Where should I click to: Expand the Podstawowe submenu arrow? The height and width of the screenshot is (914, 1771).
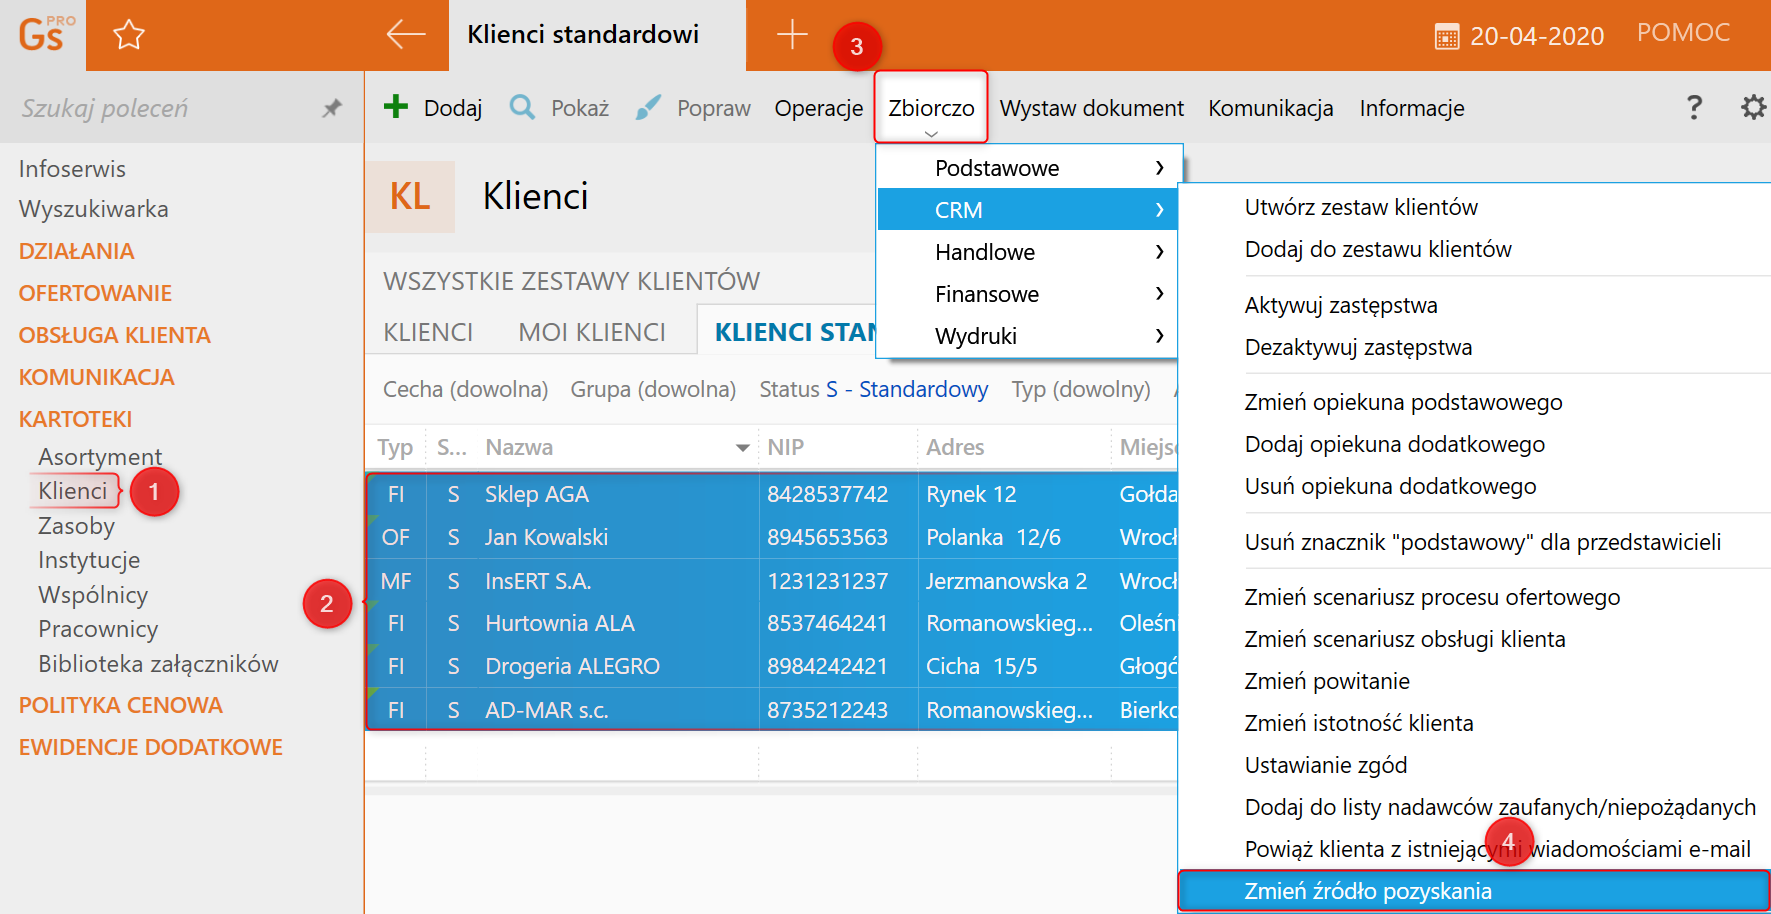[x=1160, y=168]
